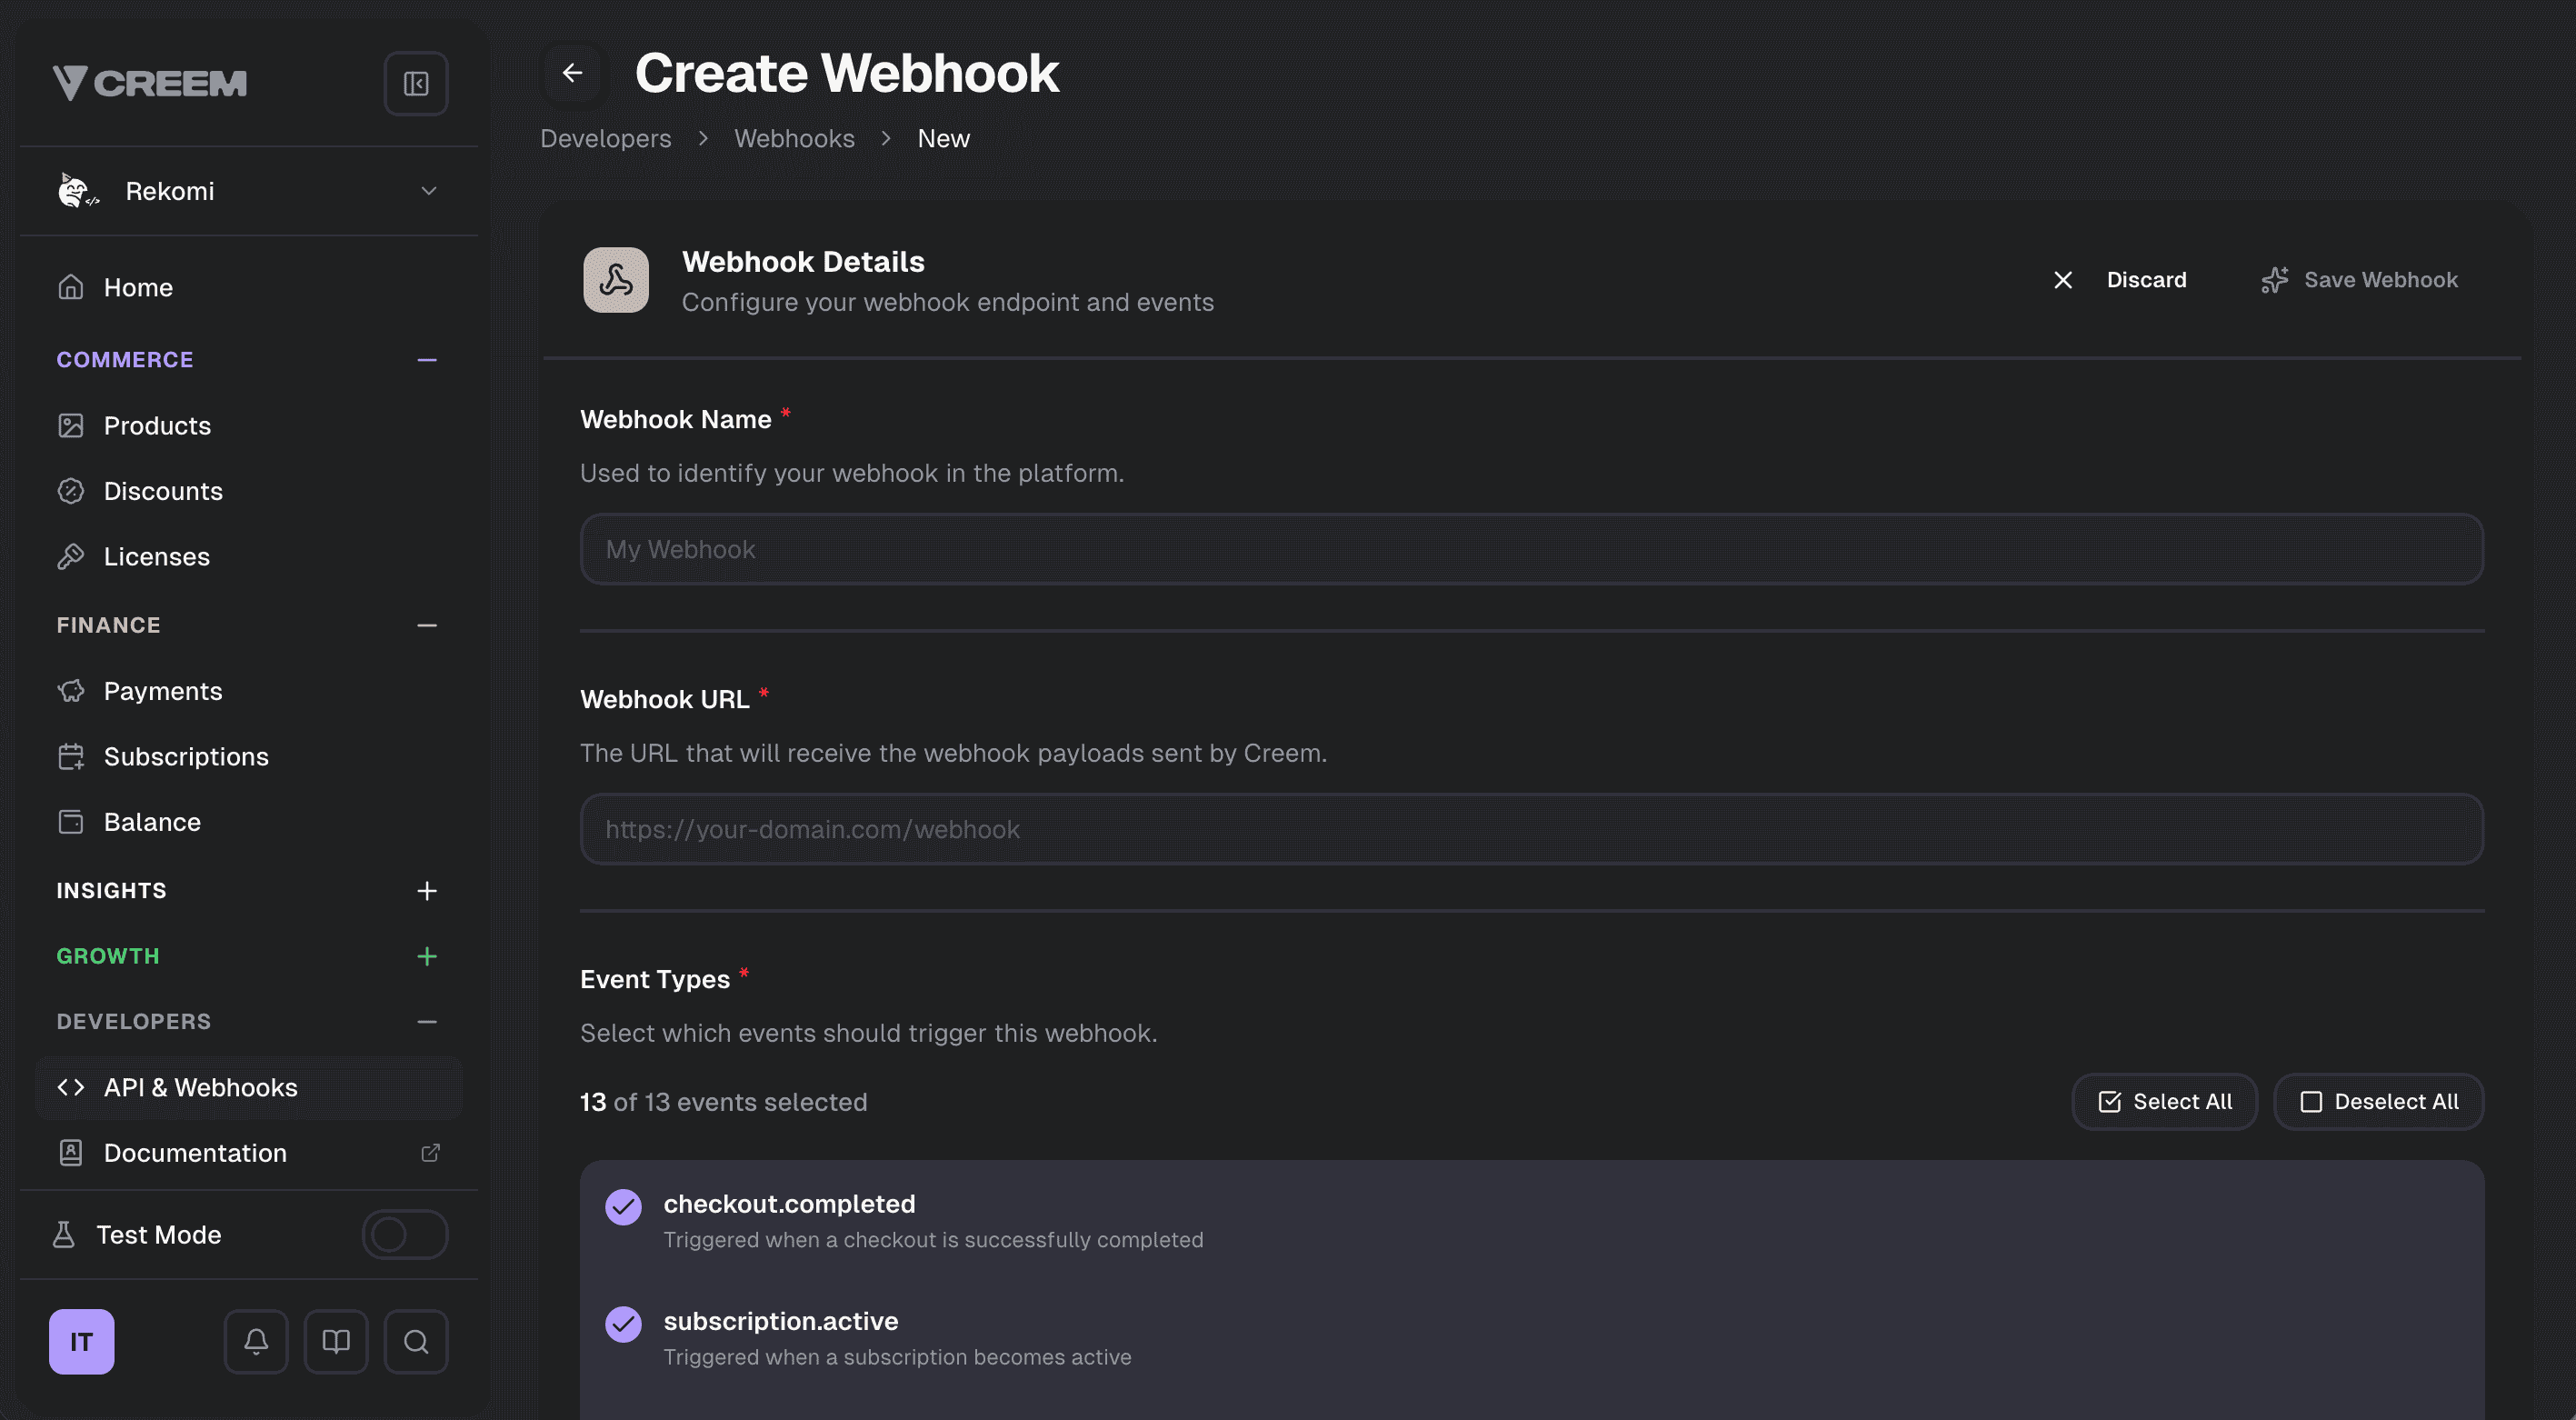Click the Developers breadcrumb
Image resolution: width=2576 pixels, height=1420 pixels.
(x=606, y=139)
